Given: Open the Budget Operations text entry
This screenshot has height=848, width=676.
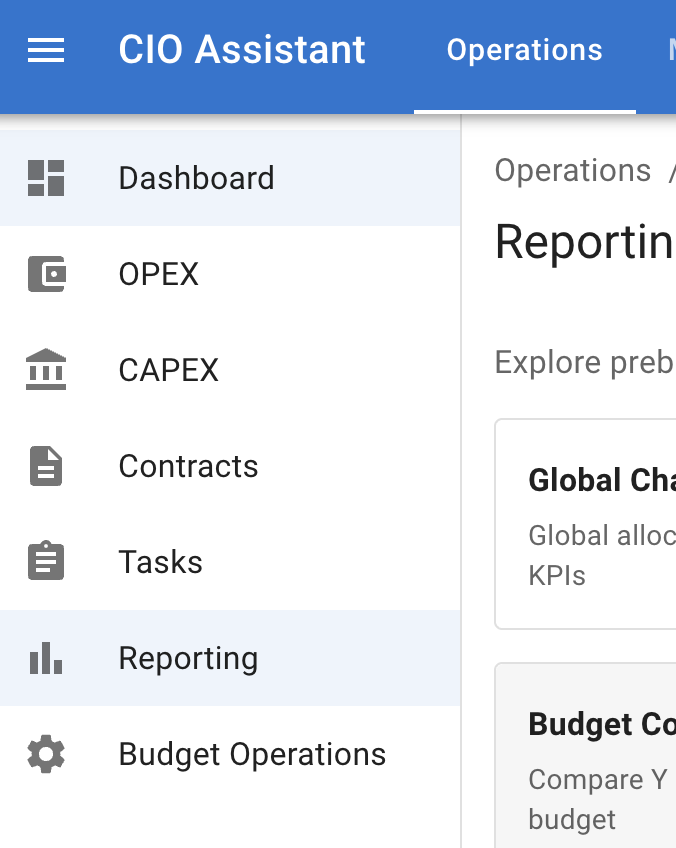Looking at the screenshot, I should (x=252, y=754).
